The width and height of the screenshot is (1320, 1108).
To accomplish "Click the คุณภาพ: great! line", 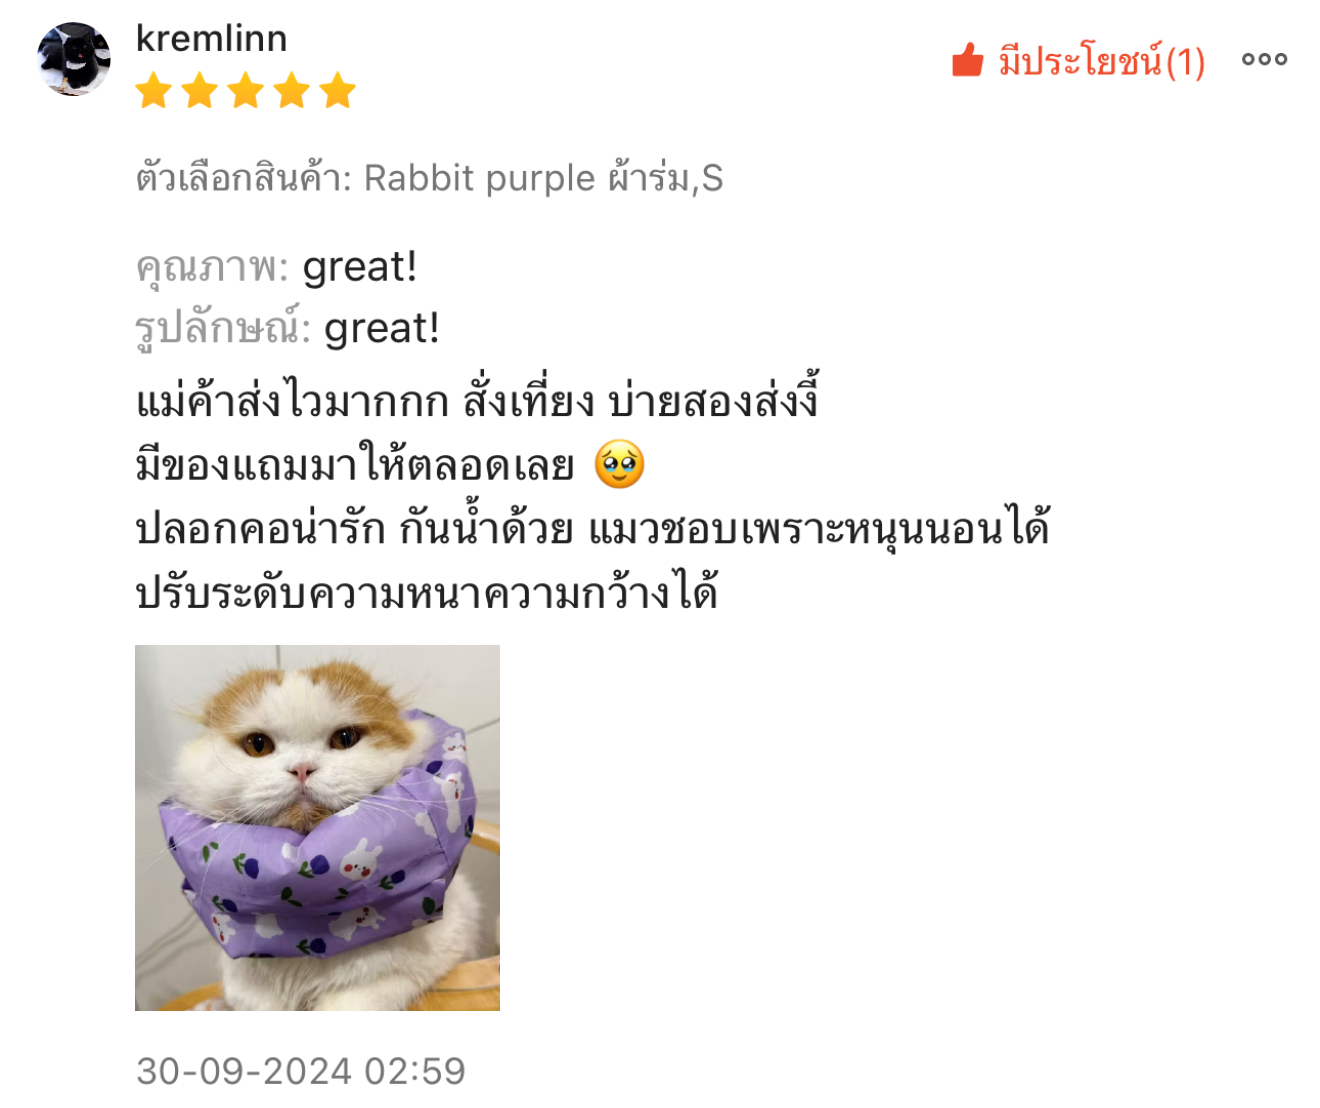I will tap(276, 268).
